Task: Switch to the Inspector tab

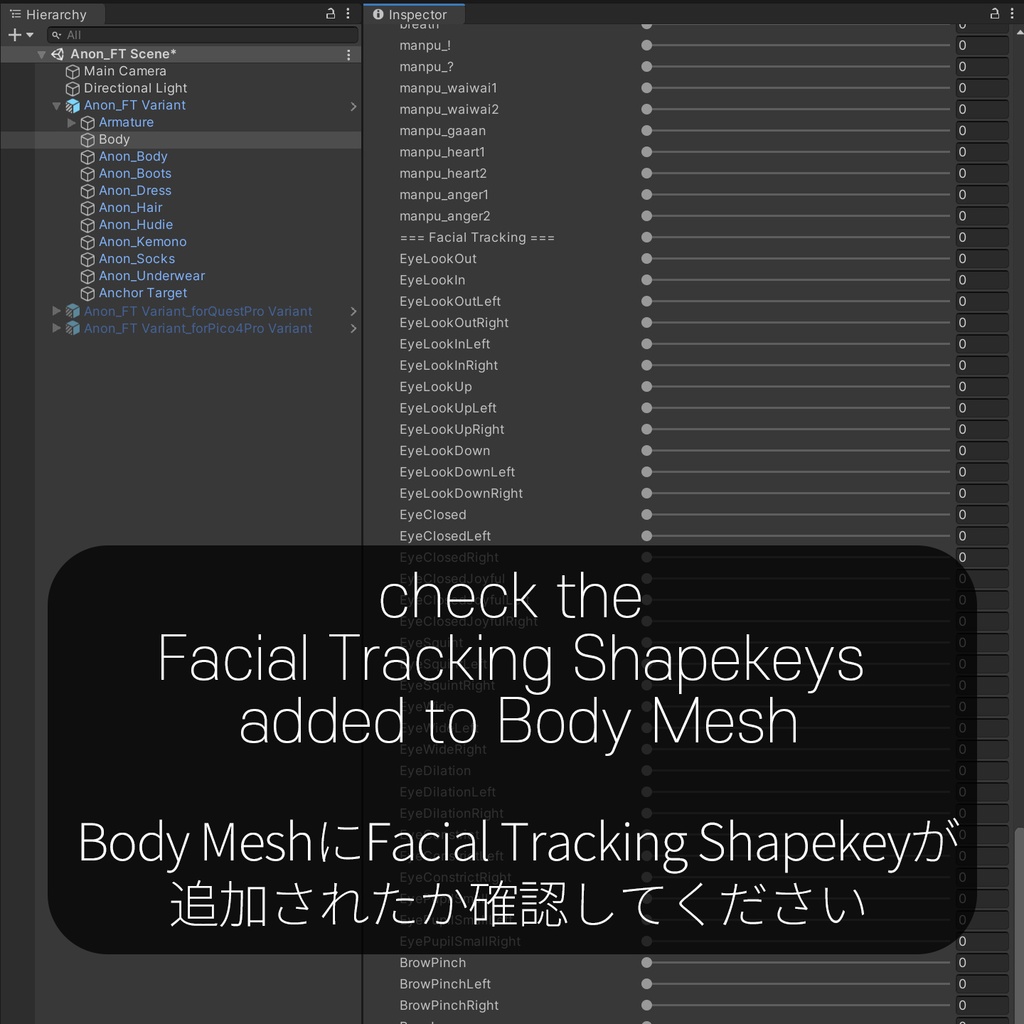Action: (x=413, y=14)
